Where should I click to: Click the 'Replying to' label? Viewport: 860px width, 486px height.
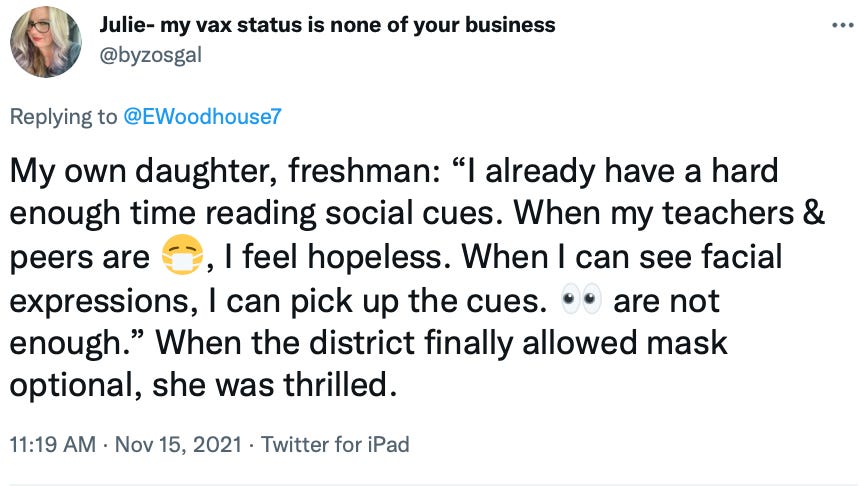(64, 117)
